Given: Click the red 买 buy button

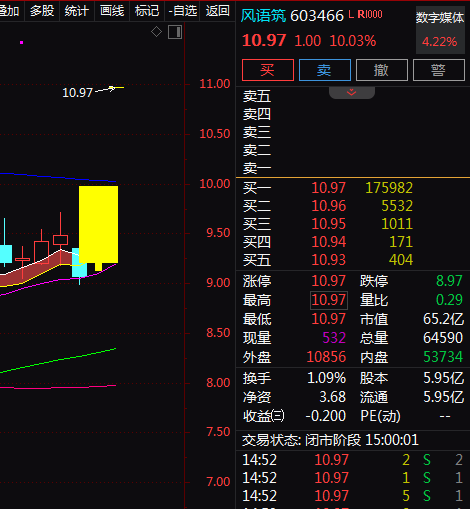Looking at the screenshot, I should click(268, 70).
